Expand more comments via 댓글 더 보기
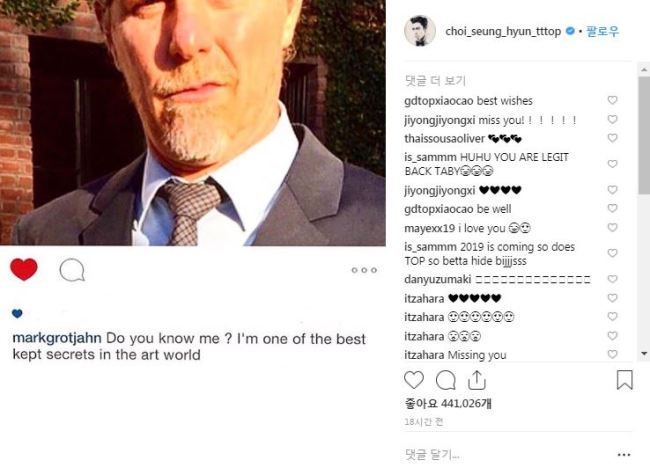The width and height of the screenshot is (650, 475). [x=435, y=80]
